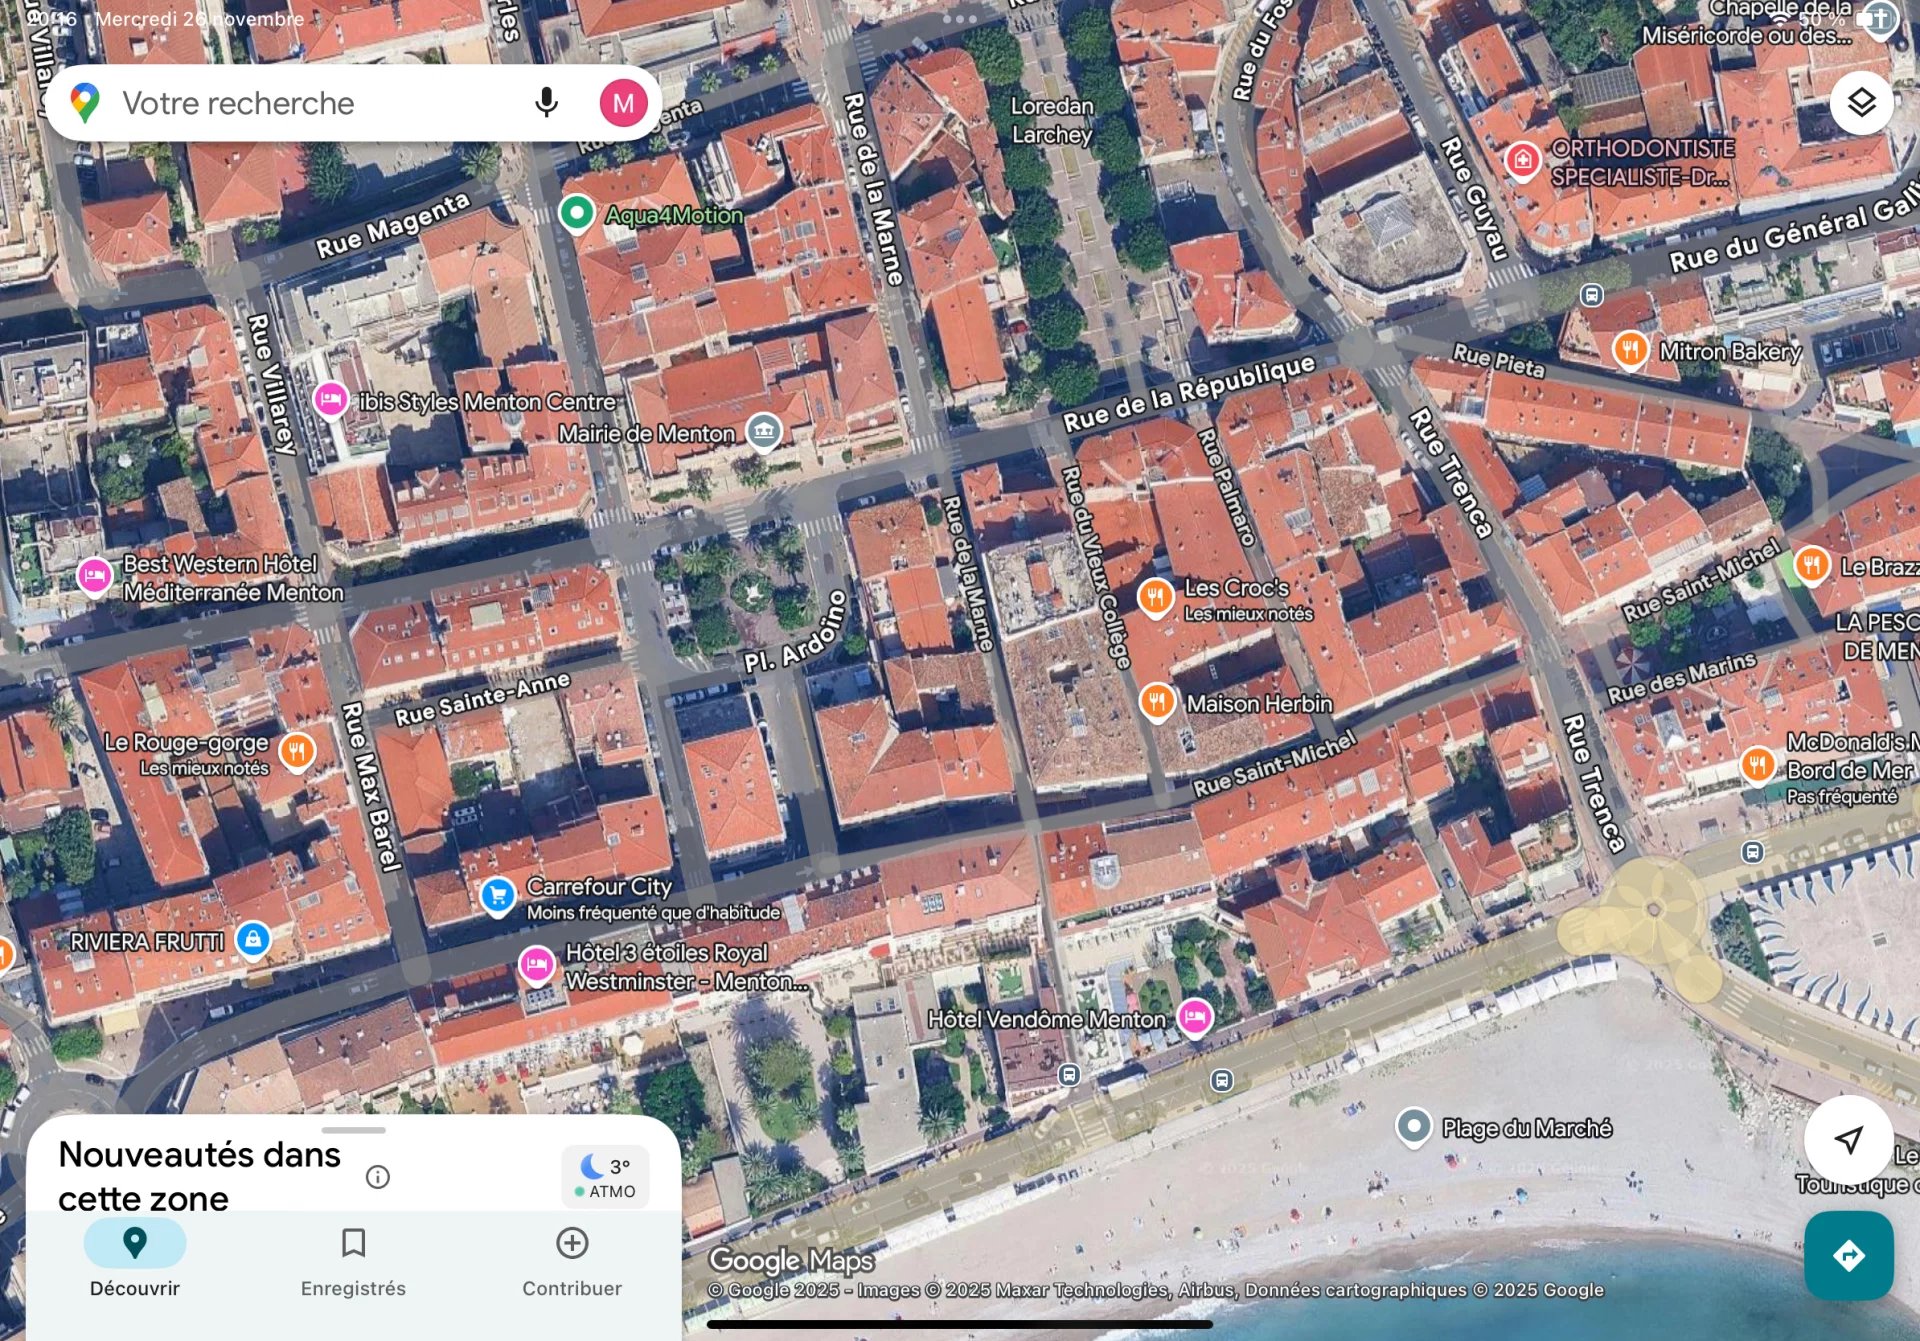Tap the Carrefour City shopping cart pin

(x=497, y=895)
